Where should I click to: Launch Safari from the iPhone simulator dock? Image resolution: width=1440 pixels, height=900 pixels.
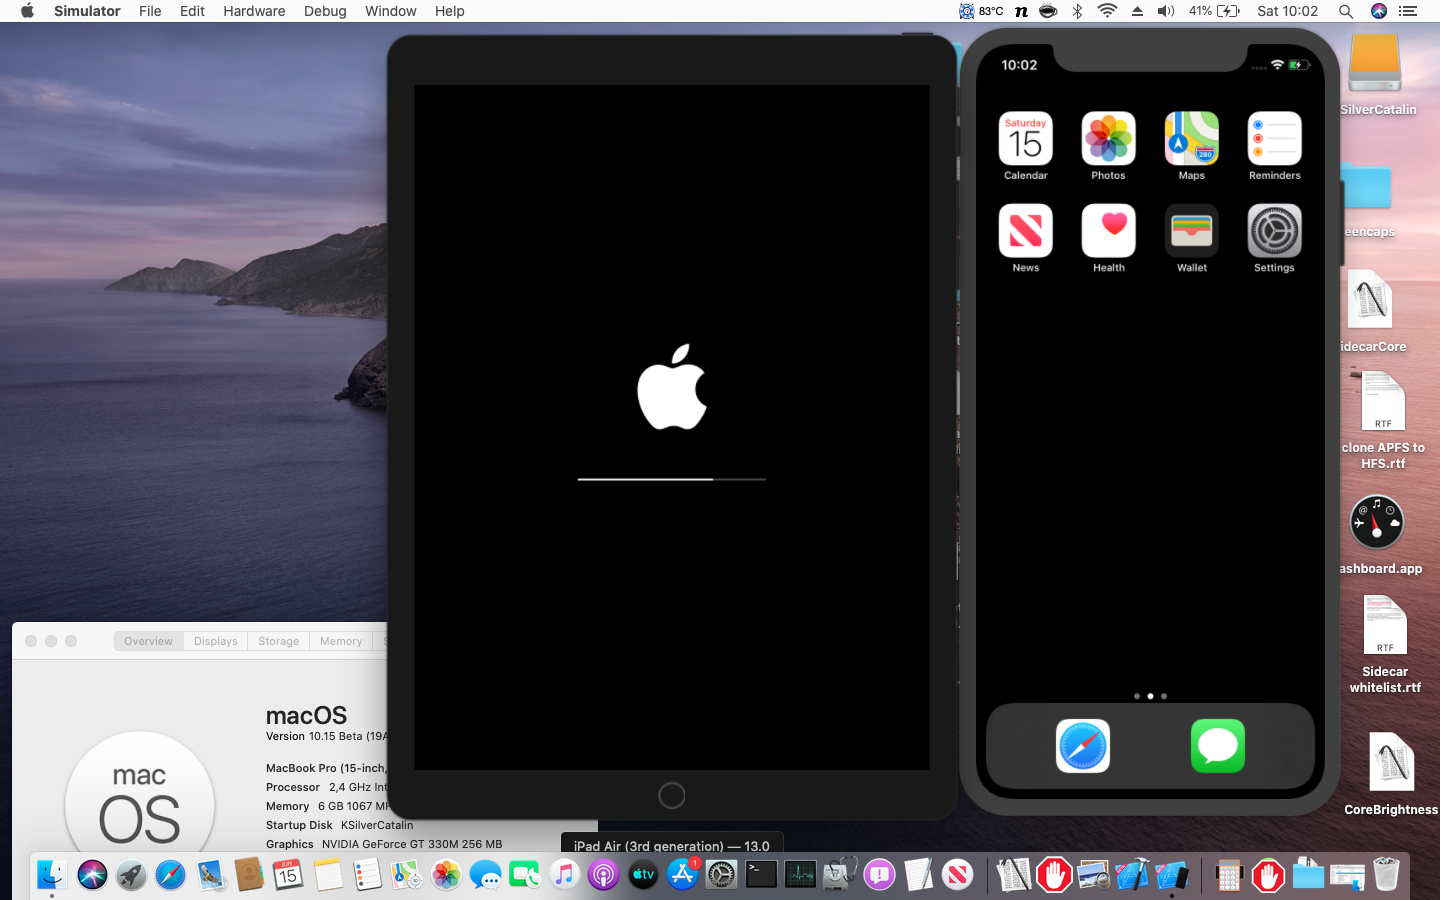point(1083,746)
